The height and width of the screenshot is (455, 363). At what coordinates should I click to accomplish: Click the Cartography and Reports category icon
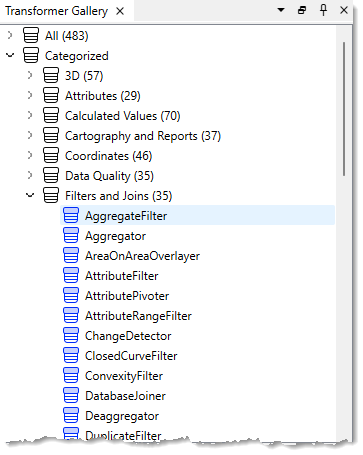pos(51,135)
